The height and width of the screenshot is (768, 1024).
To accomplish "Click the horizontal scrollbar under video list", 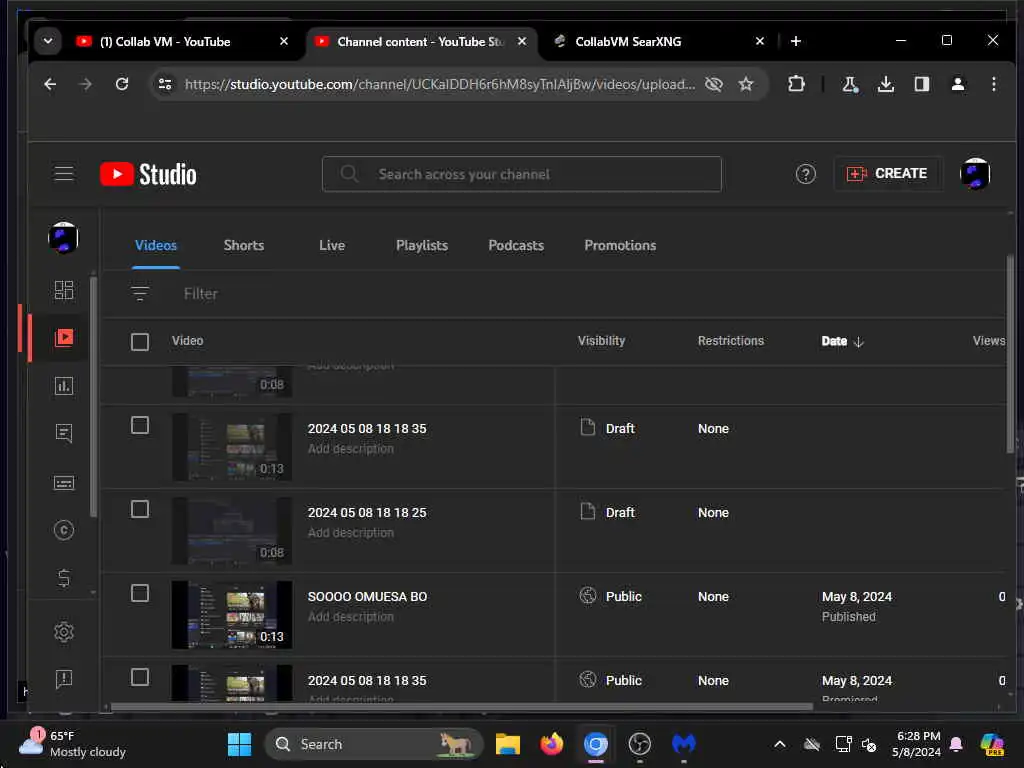I will click(461, 706).
